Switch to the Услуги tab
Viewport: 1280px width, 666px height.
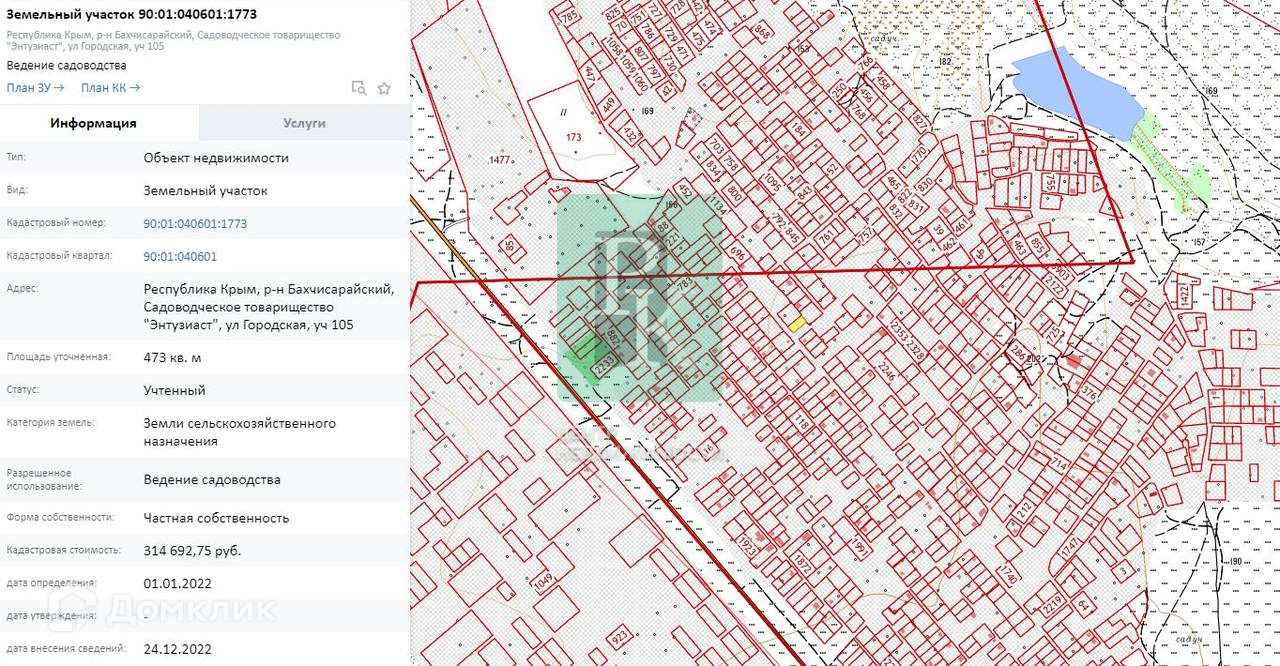(304, 123)
